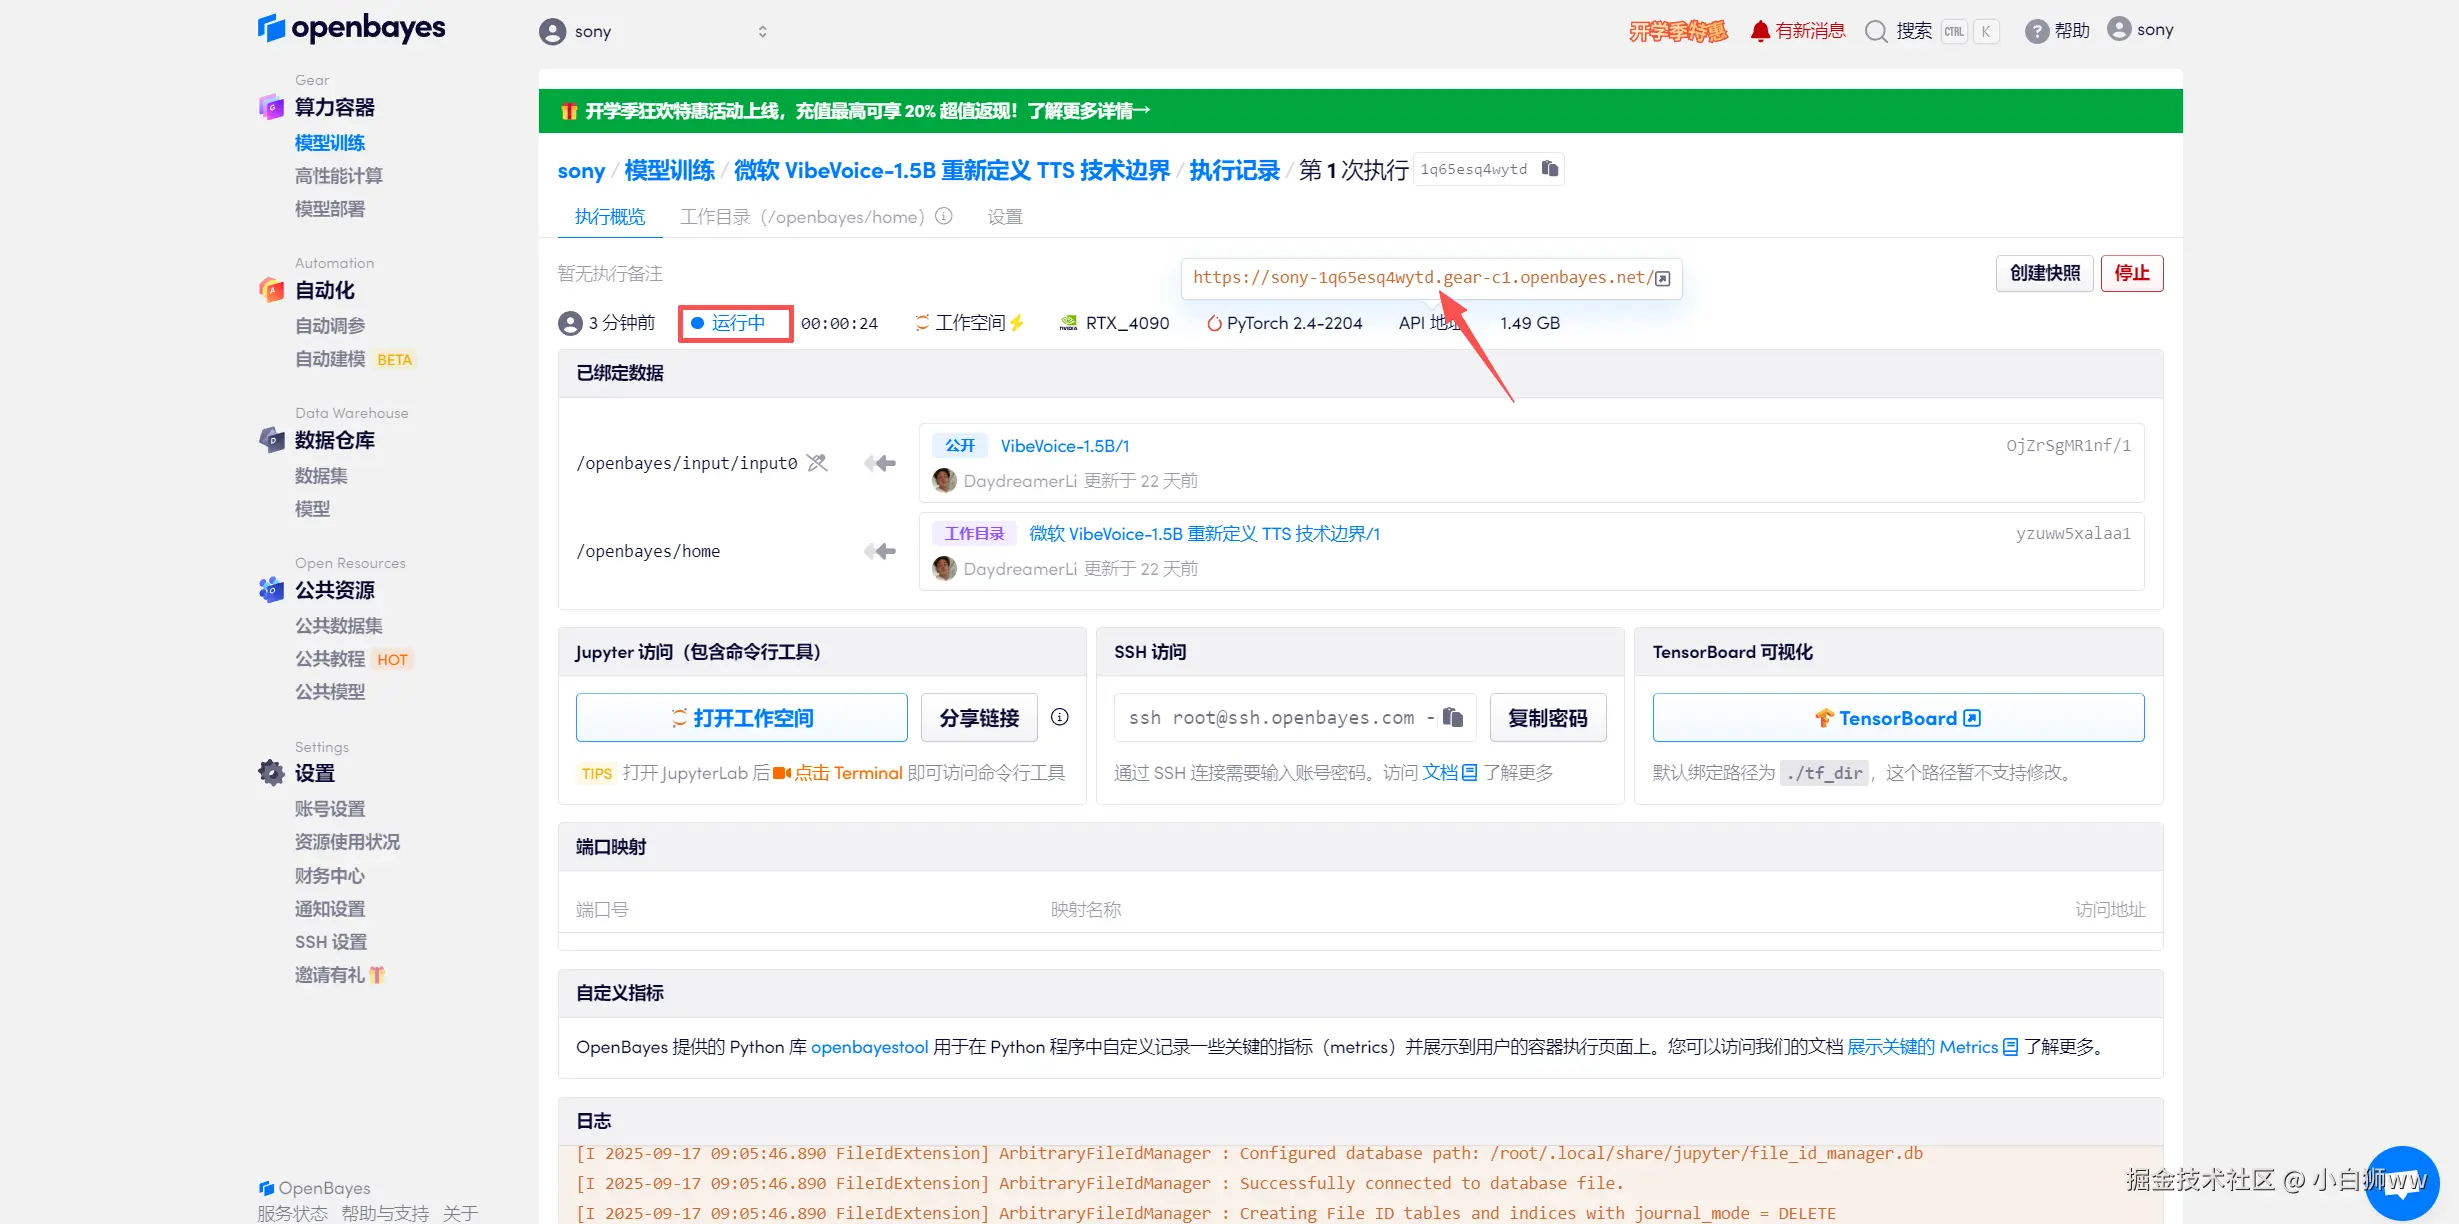Switch to the 设置 tab
The image size is (2459, 1224).
(x=1004, y=217)
